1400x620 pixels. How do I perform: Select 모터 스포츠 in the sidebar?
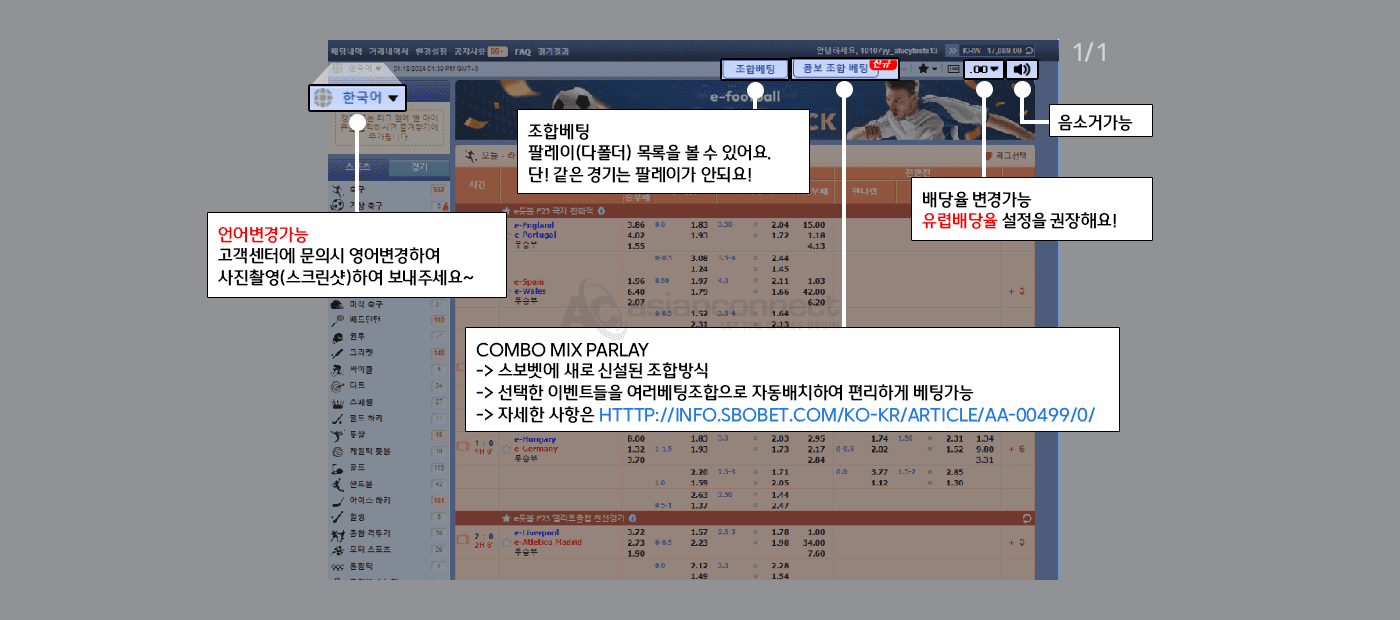[x=371, y=549]
